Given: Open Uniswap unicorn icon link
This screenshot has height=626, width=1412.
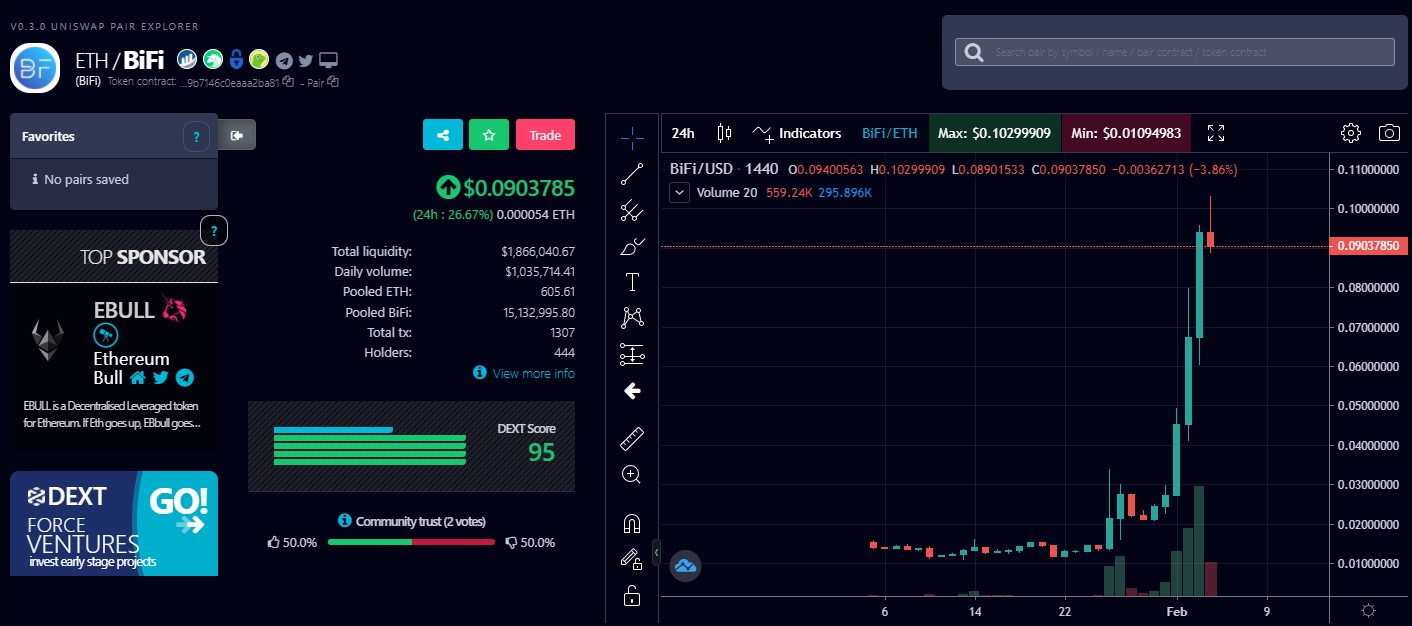Looking at the screenshot, I should 213,60.
